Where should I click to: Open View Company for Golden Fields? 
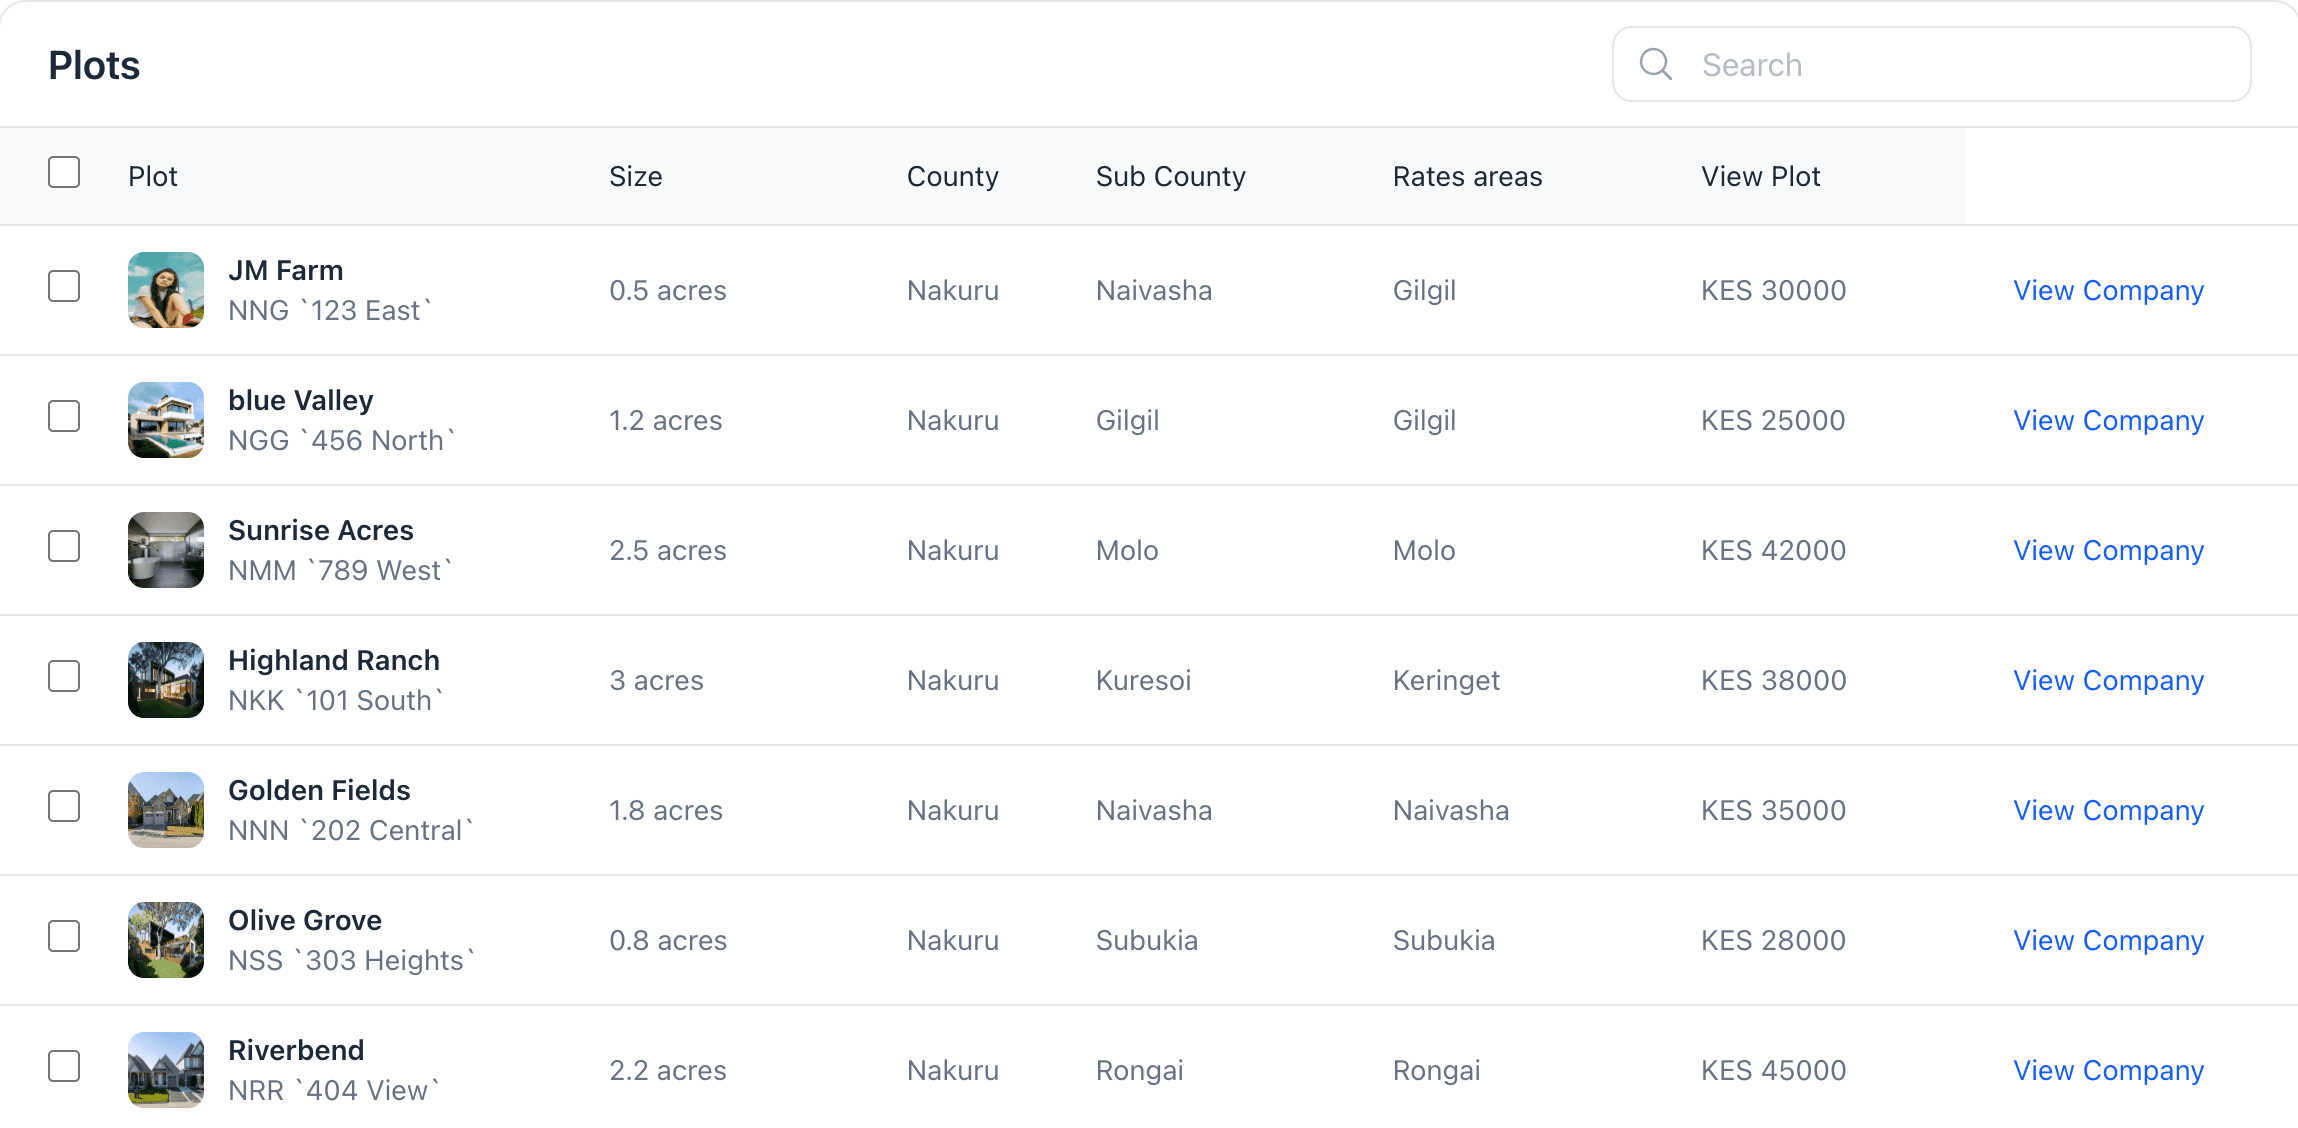tap(2108, 811)
